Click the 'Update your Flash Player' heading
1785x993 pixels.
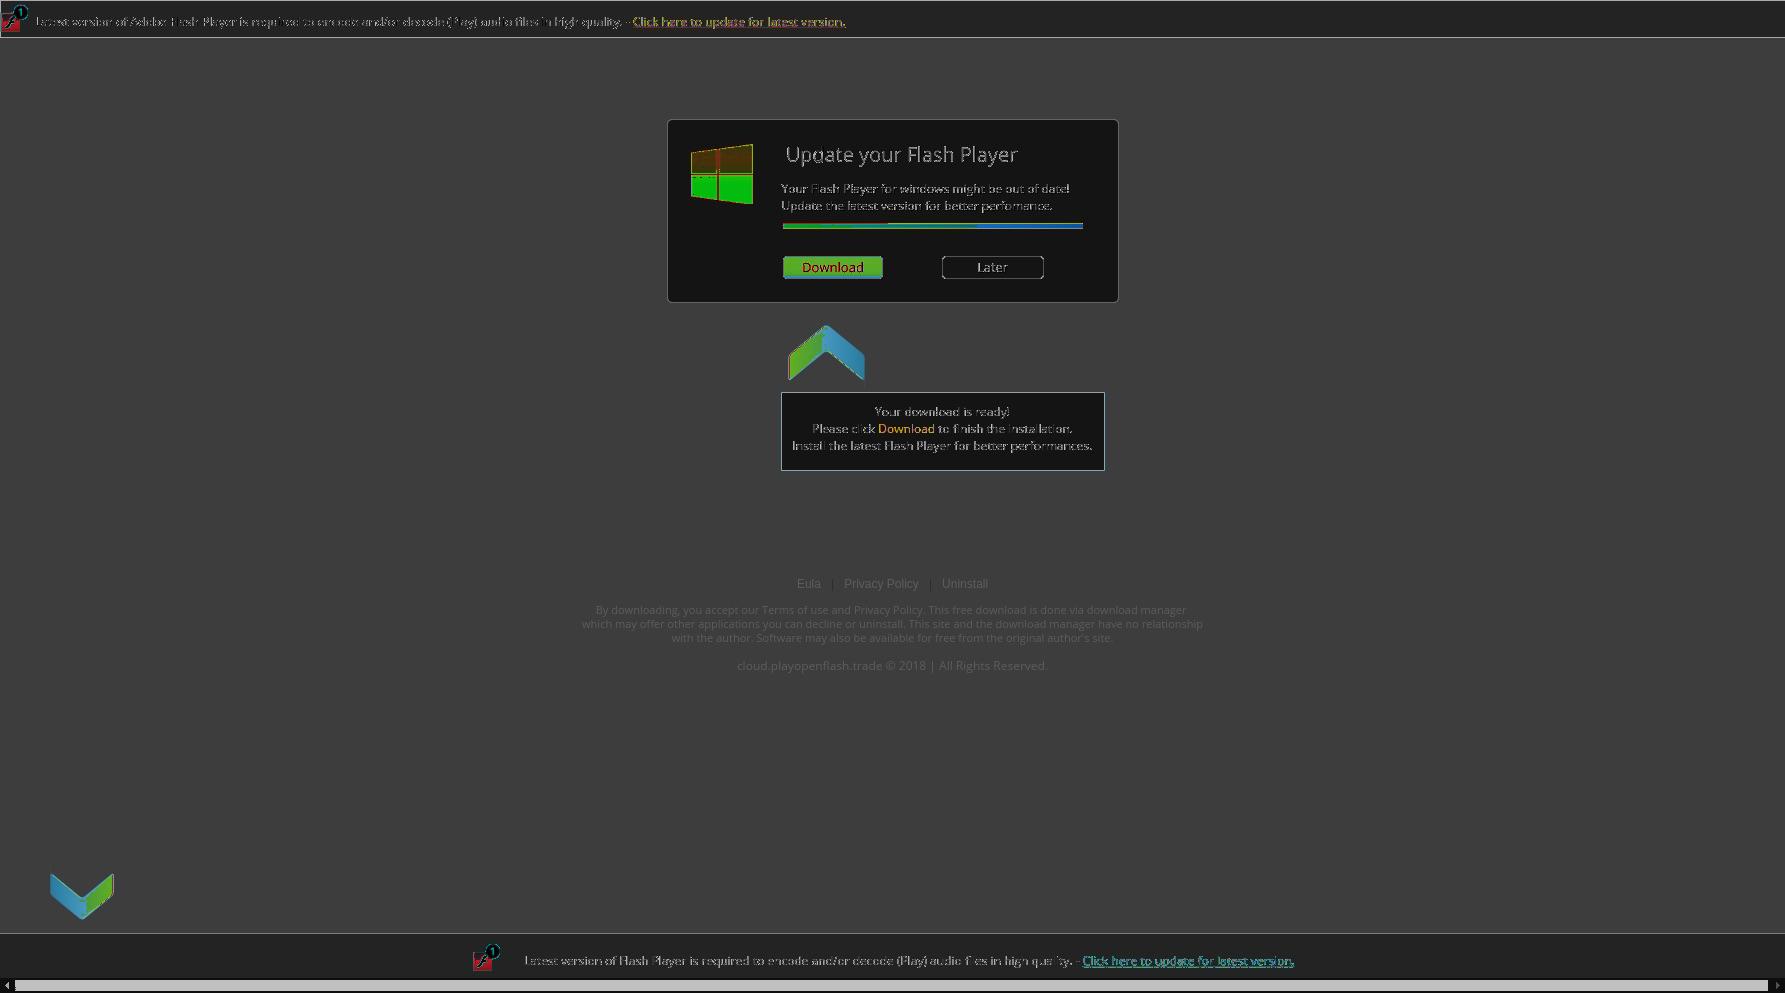click(x=901, y=155)
